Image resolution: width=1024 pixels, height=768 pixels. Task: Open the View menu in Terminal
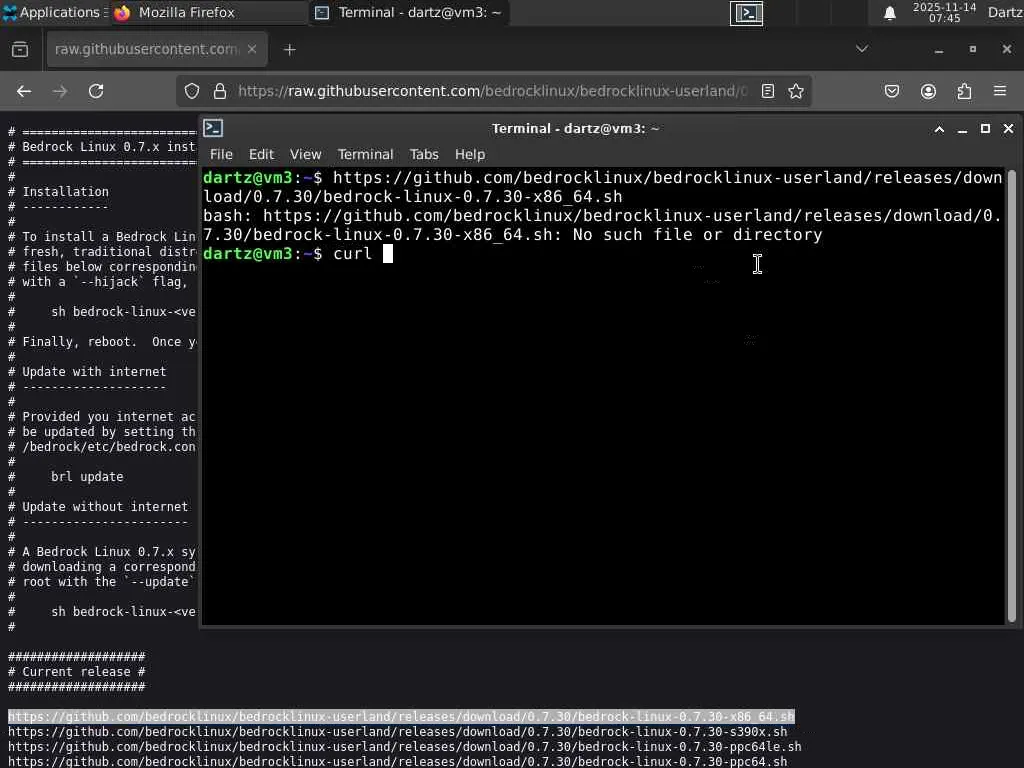coord(305,155)
